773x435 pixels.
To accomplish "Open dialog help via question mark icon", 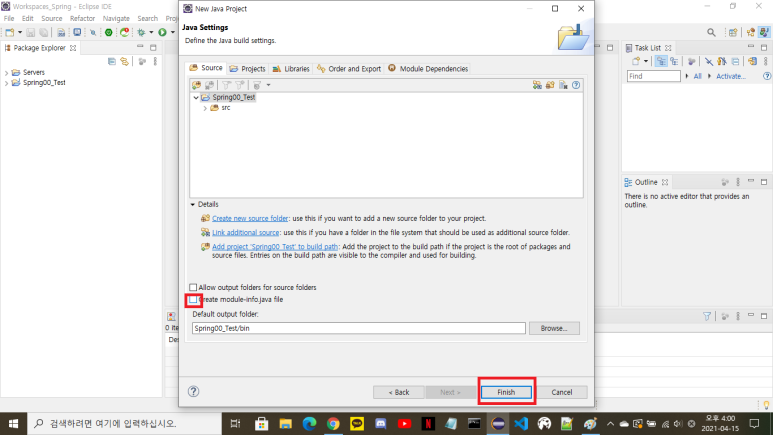I will [x=193, y=391].
